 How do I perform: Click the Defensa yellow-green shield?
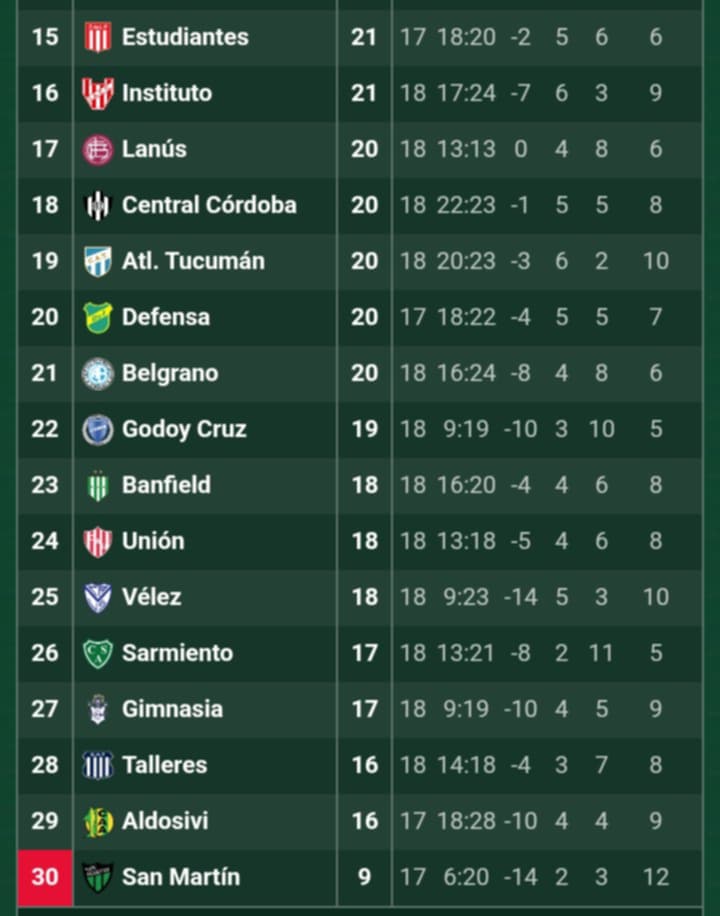pyautogui.click(x=97, y=317)
